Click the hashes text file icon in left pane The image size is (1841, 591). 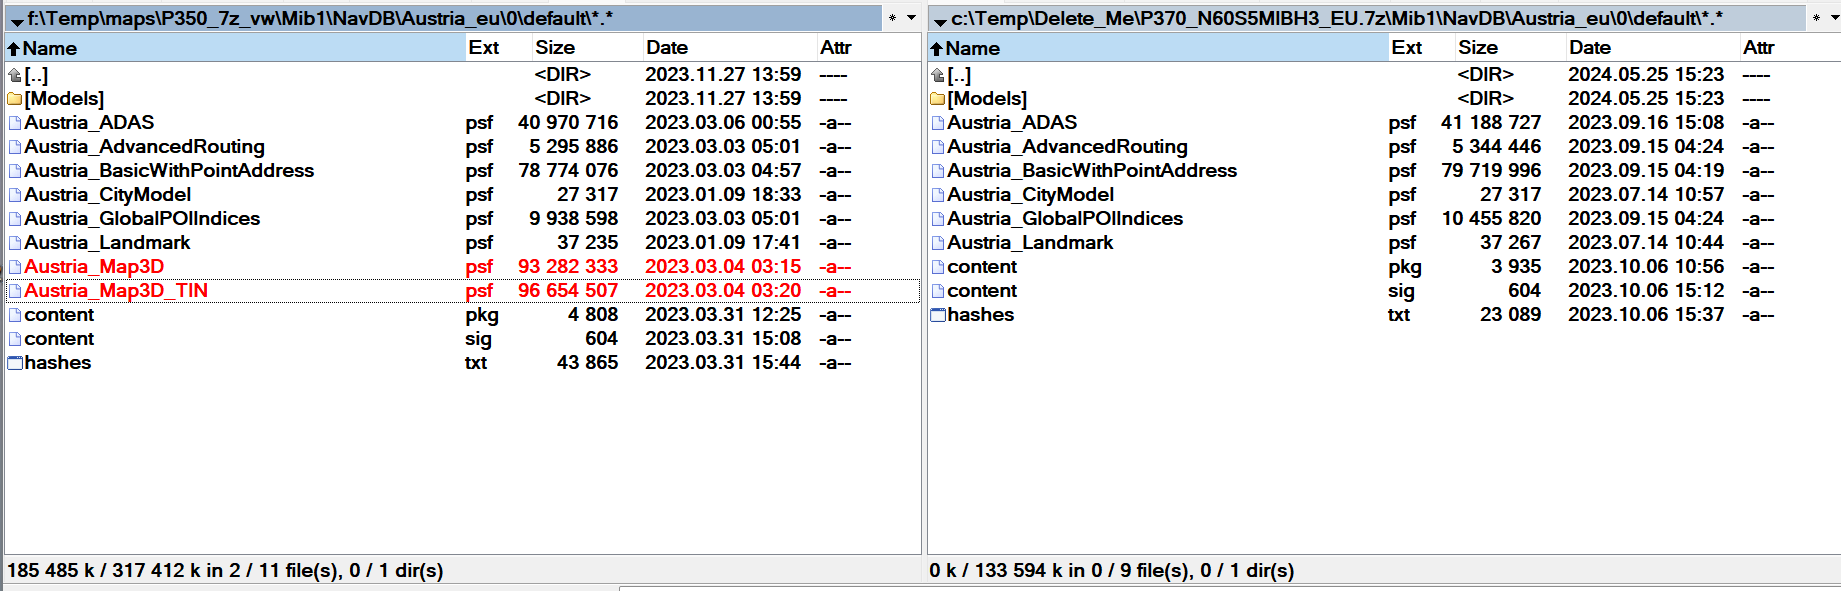(14, 363)
